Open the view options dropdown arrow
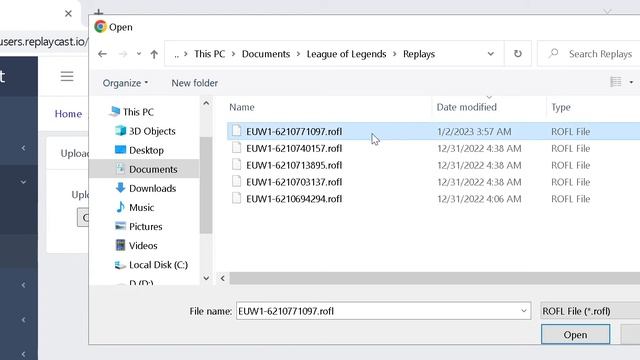The width and height of the screenshot is (640, 360). pos(631,82)
